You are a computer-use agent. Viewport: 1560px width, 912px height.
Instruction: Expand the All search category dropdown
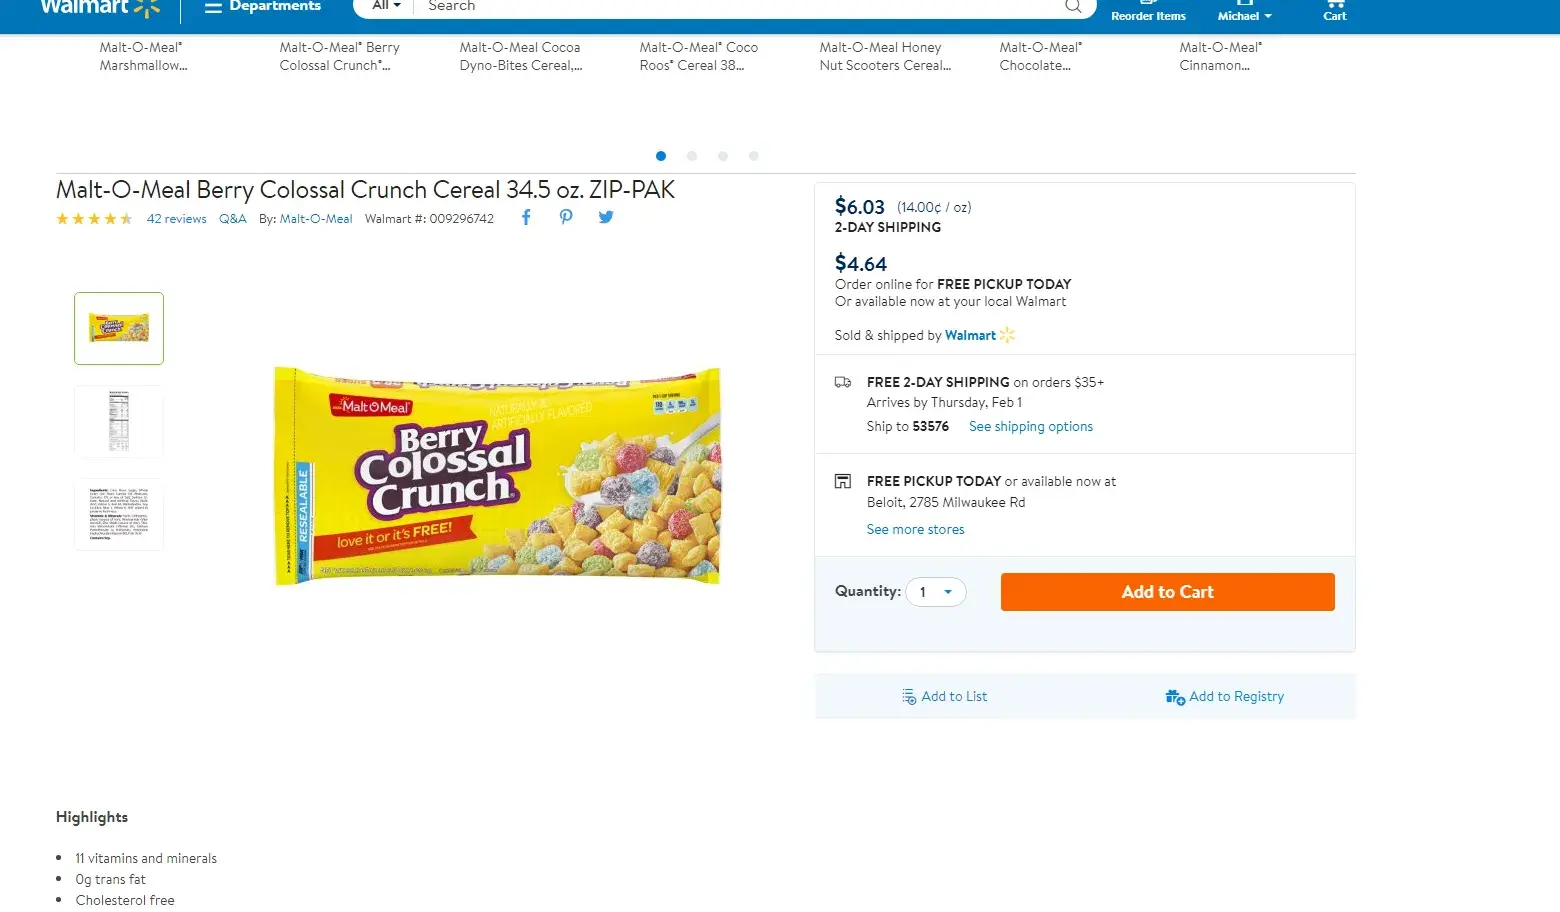point(386,6)
